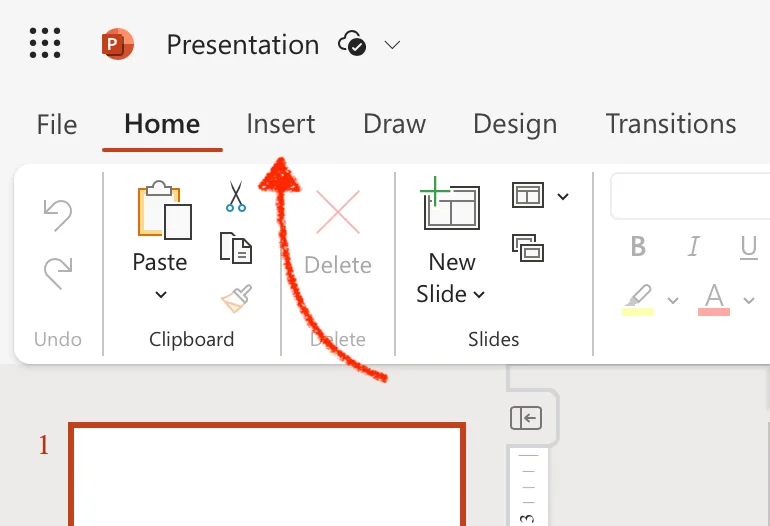Click the Undo arrow icon
The image size is (770, 526).
click(58, 215)
